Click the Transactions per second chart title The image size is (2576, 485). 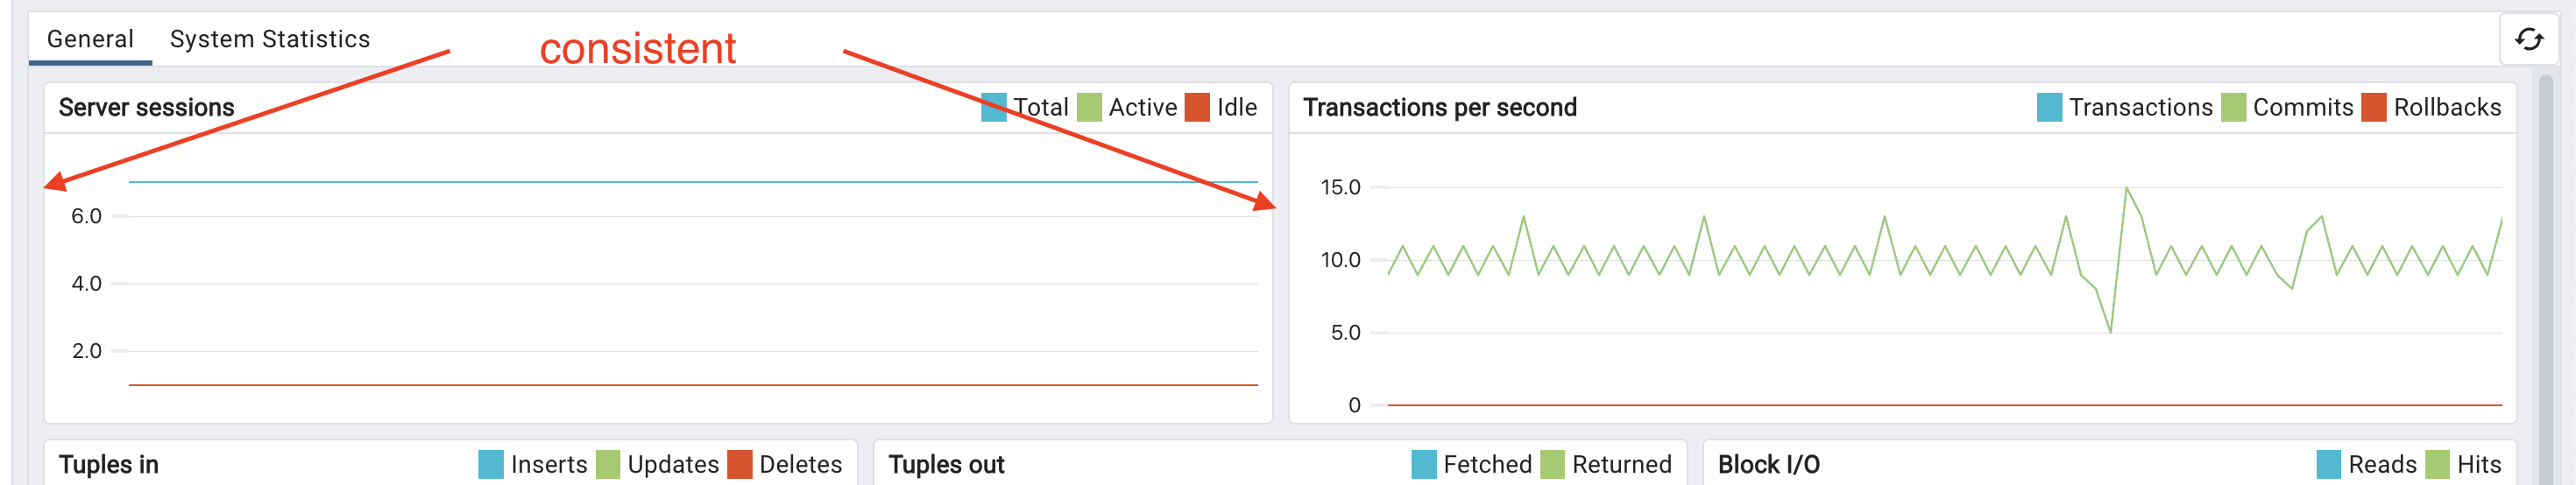point(1439,107)
